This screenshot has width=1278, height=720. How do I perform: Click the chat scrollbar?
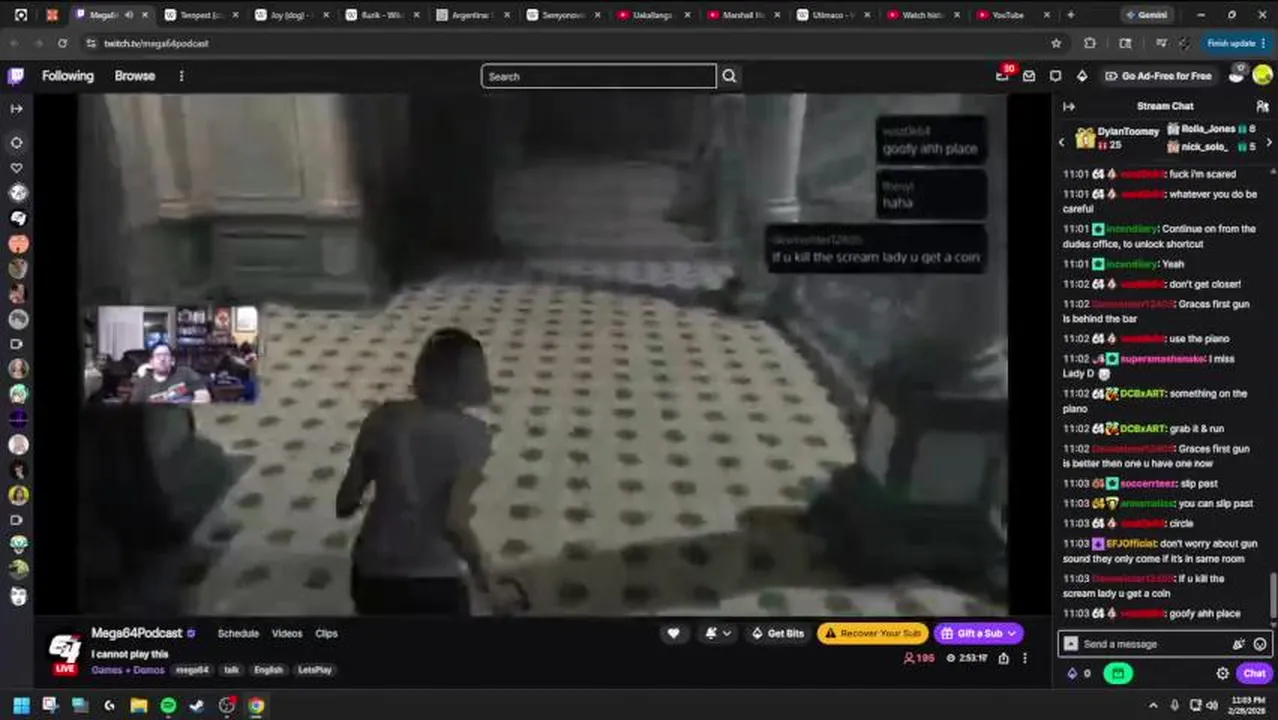1273,595
